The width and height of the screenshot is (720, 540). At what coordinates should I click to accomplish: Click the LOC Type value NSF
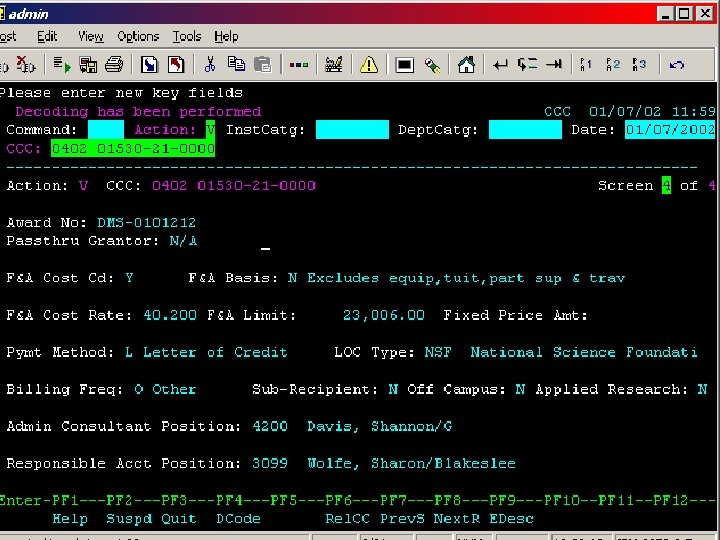pyautogui.click(x=438, y=352)
